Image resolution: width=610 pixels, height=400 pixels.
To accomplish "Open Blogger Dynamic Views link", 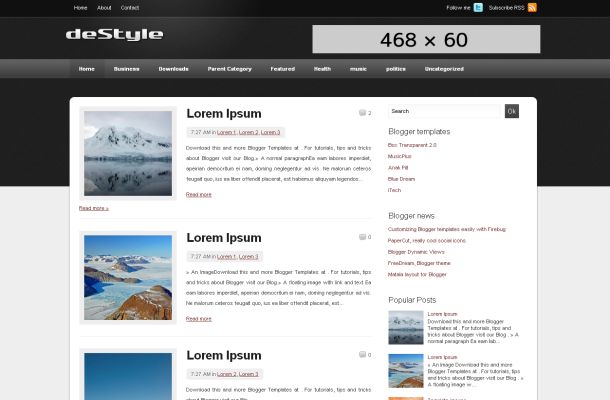I will tap(416, 252).
